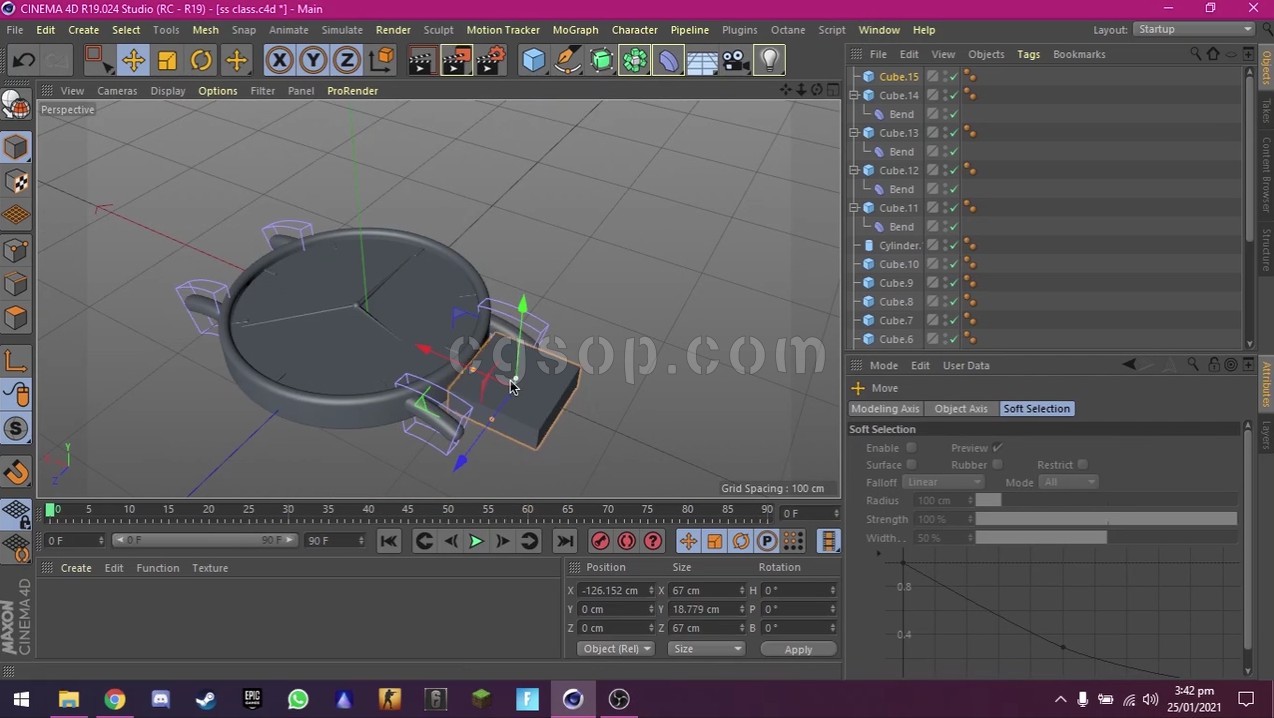The height and width of the screenshot is (718, 1274).
Task: Click the Cube.6 phong tag
Action: pos(969,340)
